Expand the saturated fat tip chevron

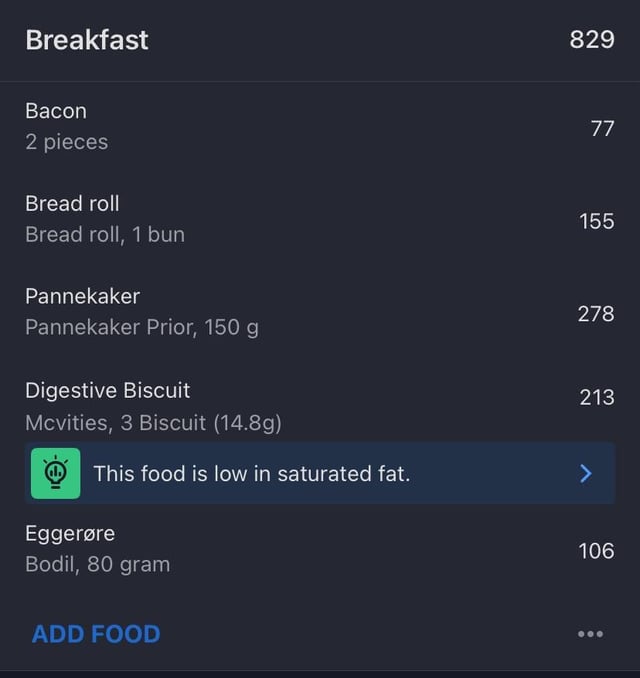pyautogui.click(x=586, y=473)
